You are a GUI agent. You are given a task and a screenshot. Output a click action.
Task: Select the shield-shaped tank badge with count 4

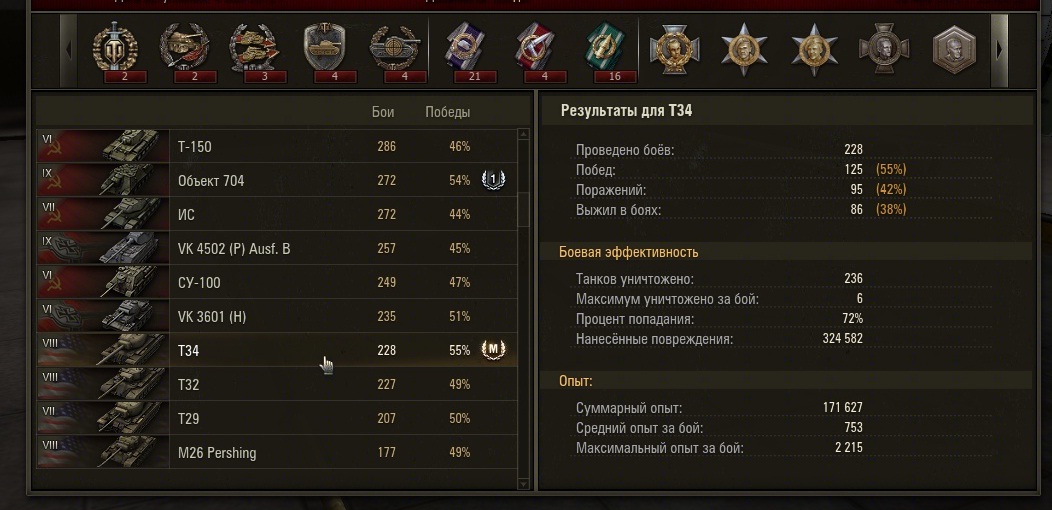[324, 47]
